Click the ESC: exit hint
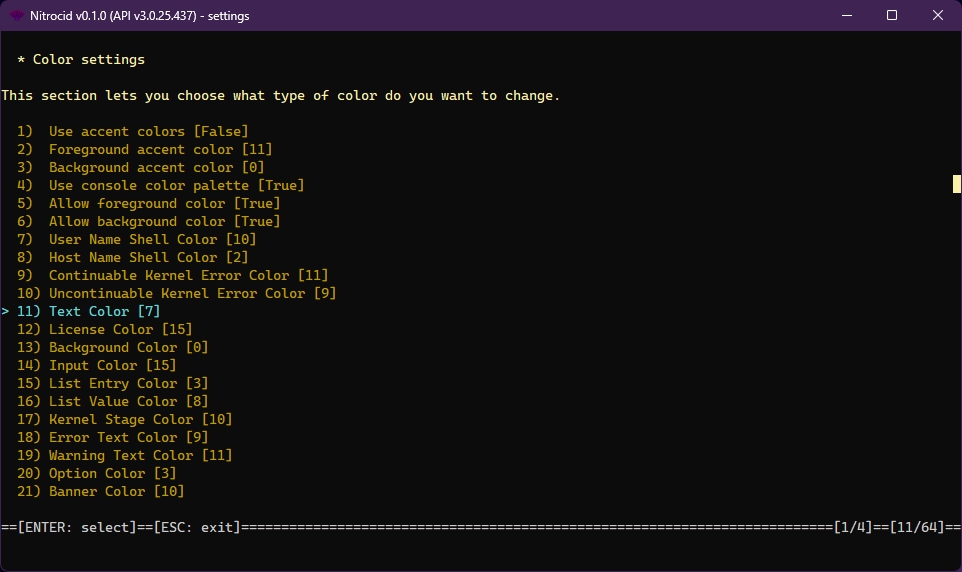 [x=196, y=527]
